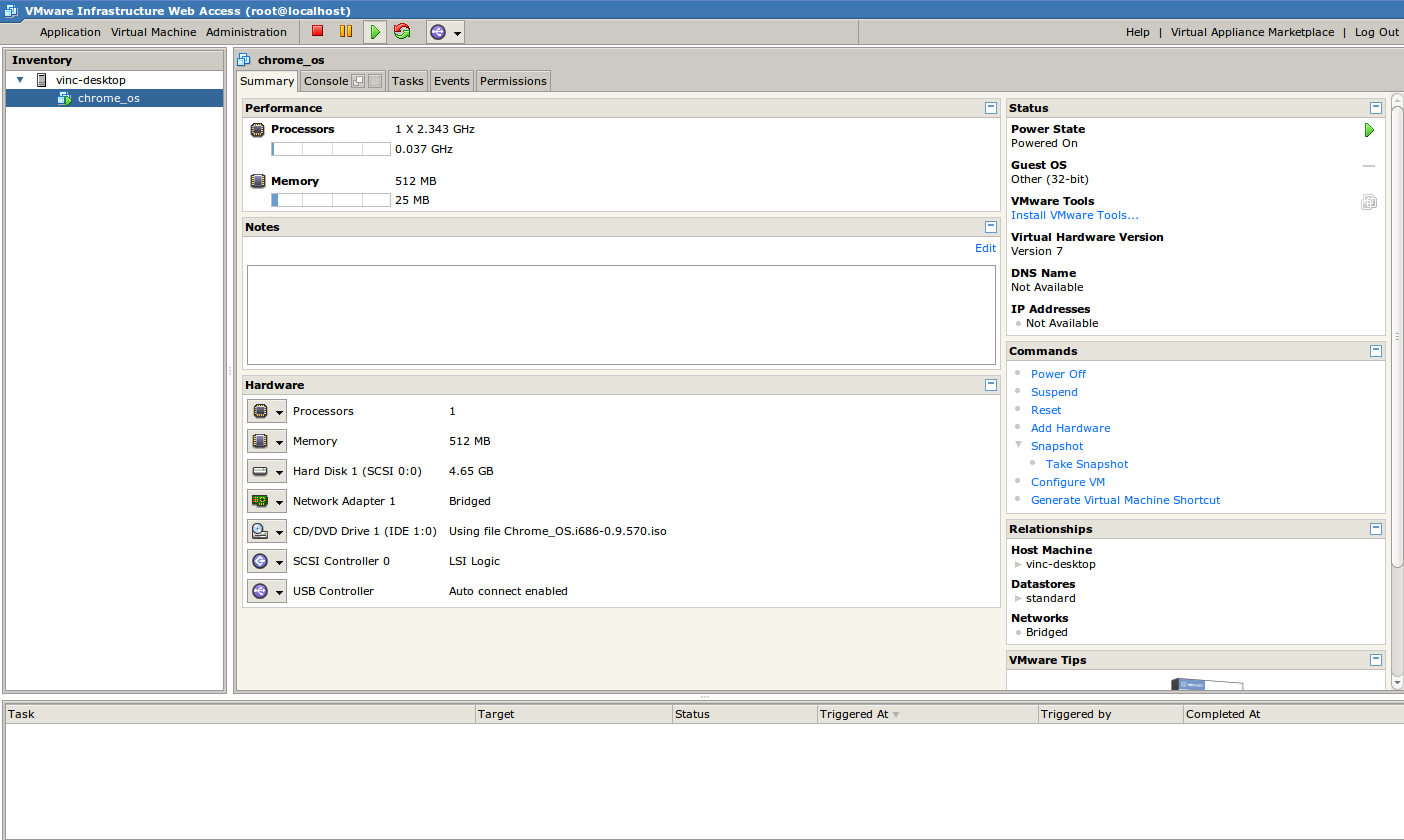
Task: Click the USB devices toolbar icon
Action: (438, 32)
